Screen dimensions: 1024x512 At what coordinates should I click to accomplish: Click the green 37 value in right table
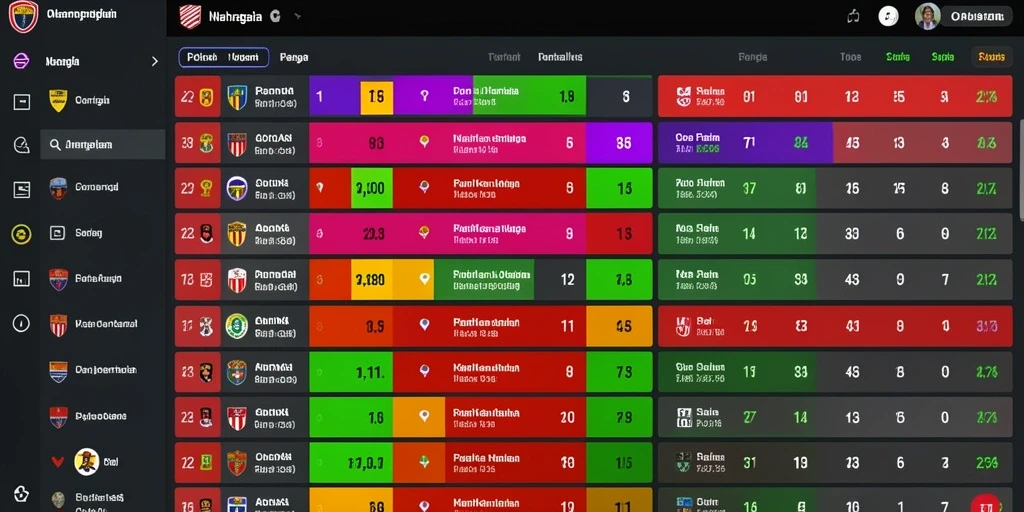point(749,188)
